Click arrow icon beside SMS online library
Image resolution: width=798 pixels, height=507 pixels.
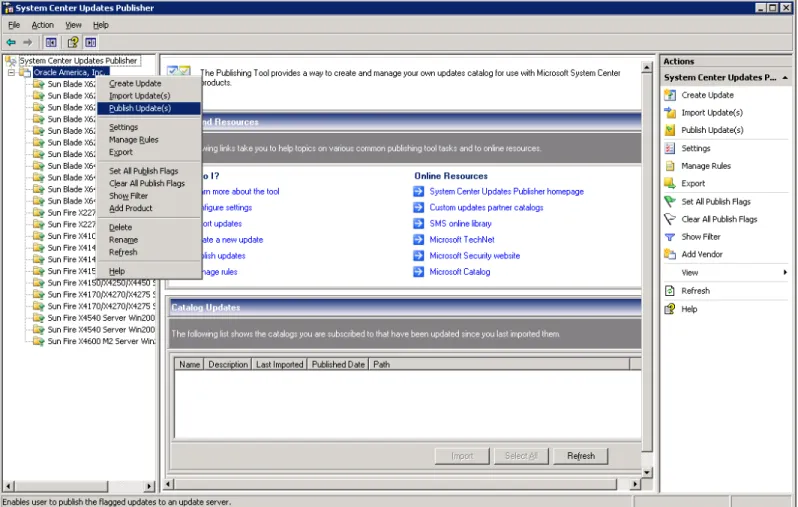(418, 223)
